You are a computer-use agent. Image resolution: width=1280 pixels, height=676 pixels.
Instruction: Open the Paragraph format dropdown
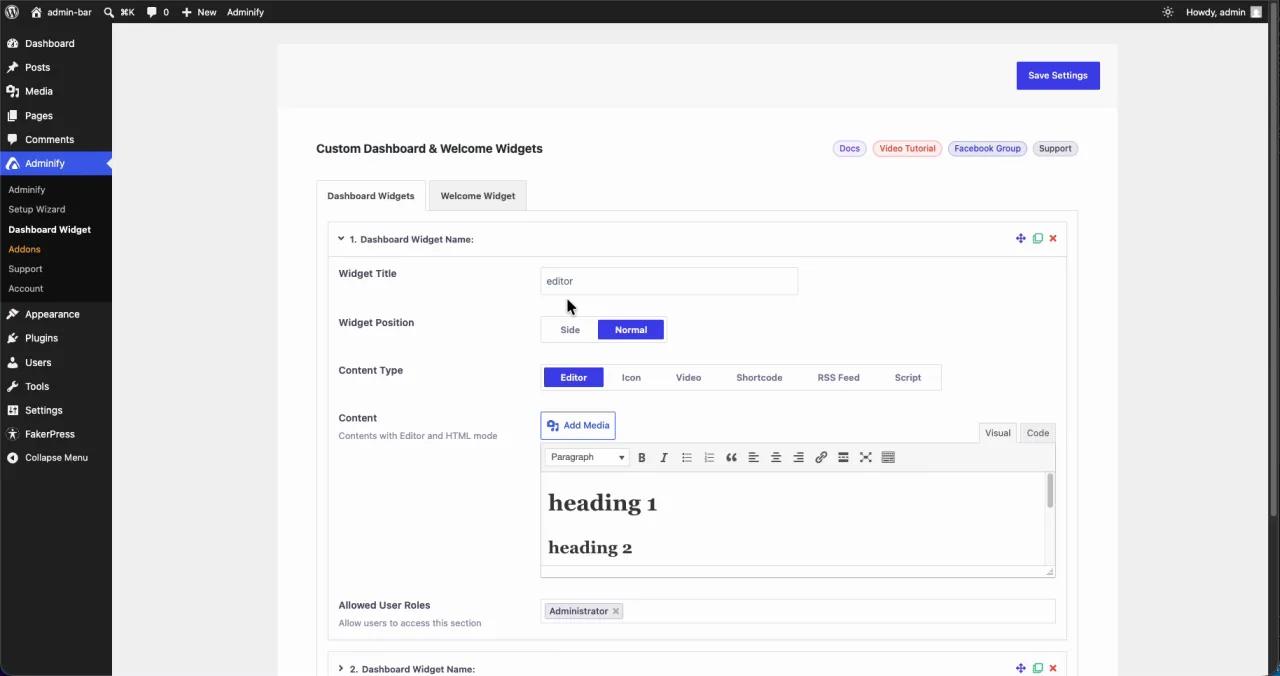click(x=587, y=457)
